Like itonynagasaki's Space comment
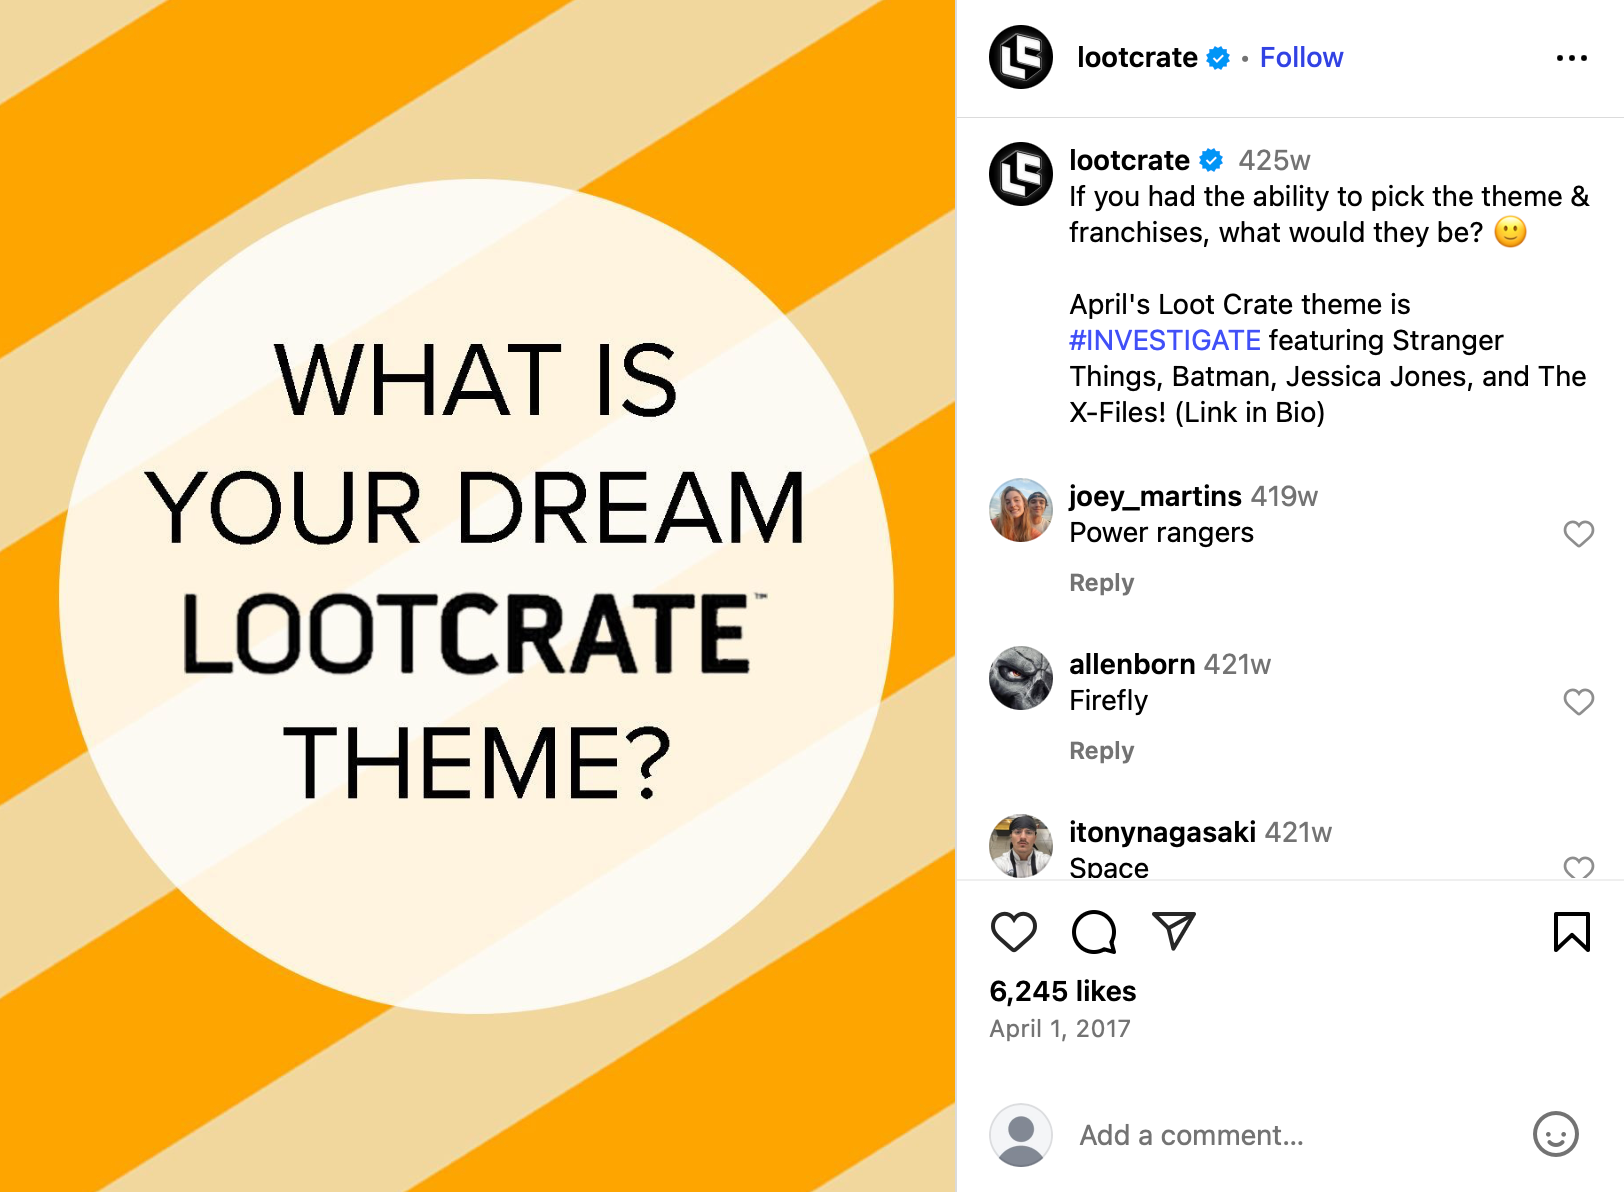 1578,868
